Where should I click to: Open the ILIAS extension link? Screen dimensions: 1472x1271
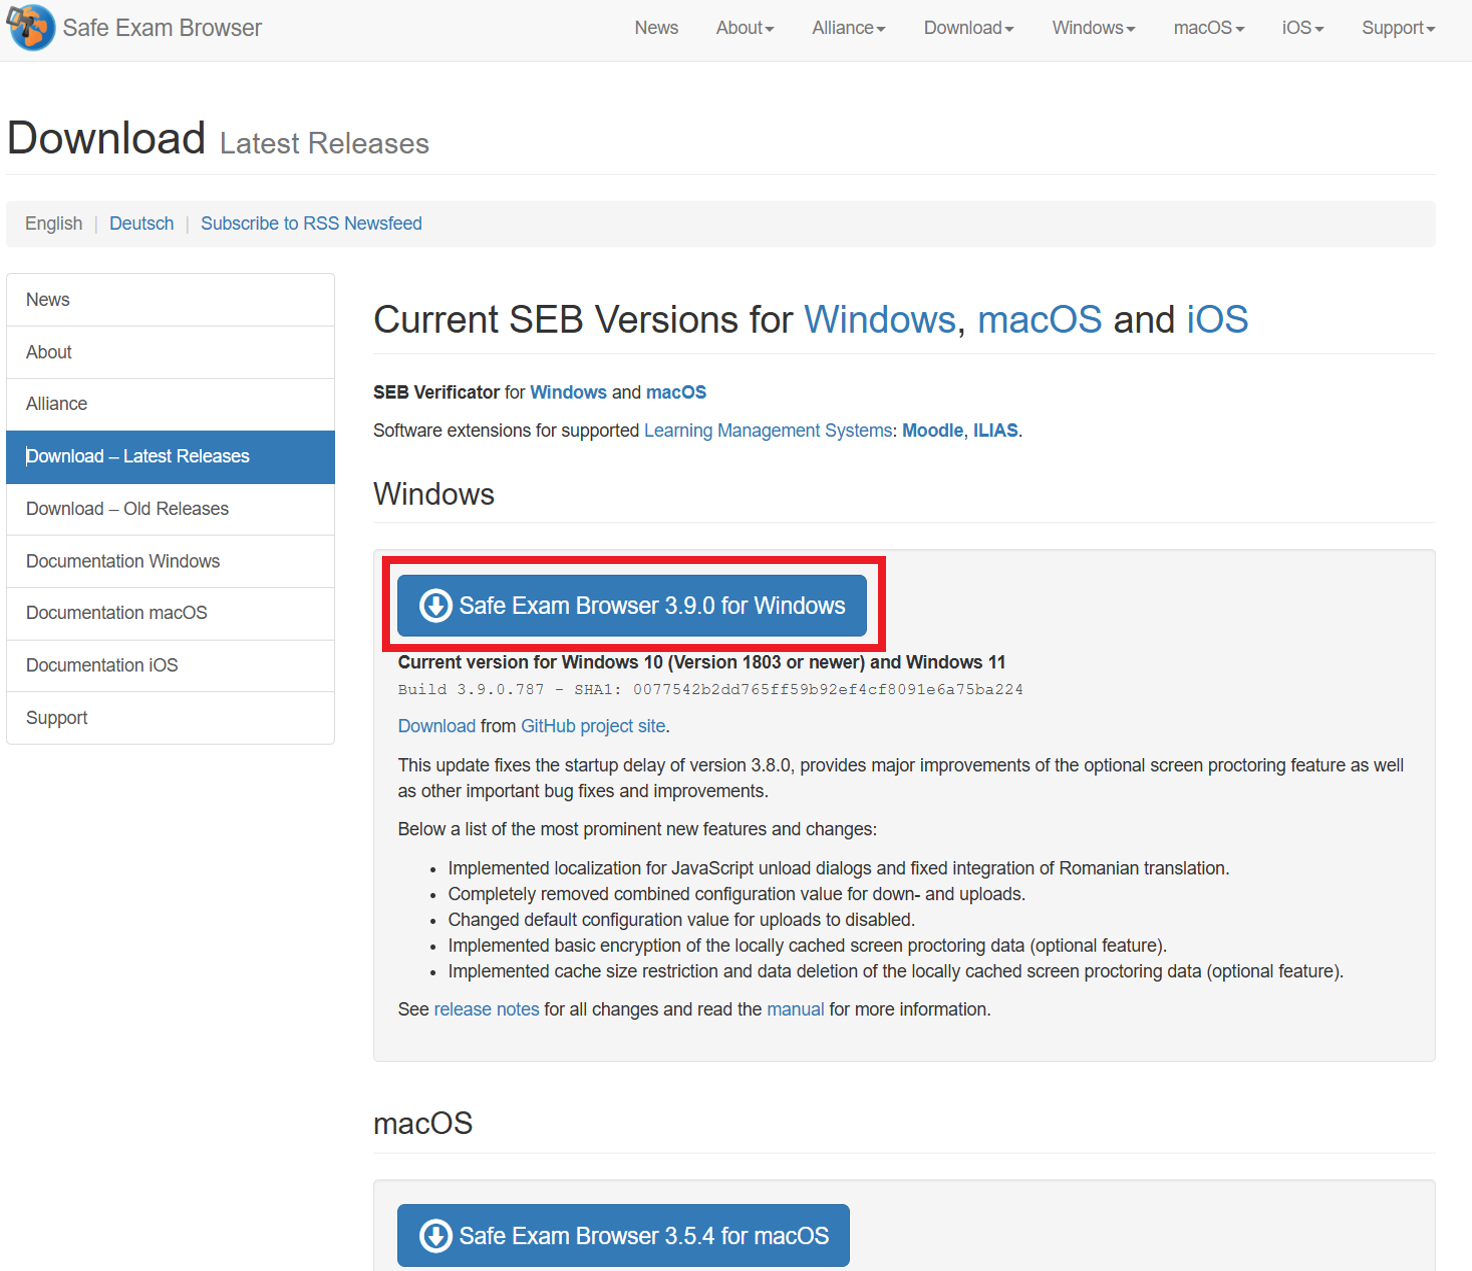pyautogui.click(x=995, y=431)
